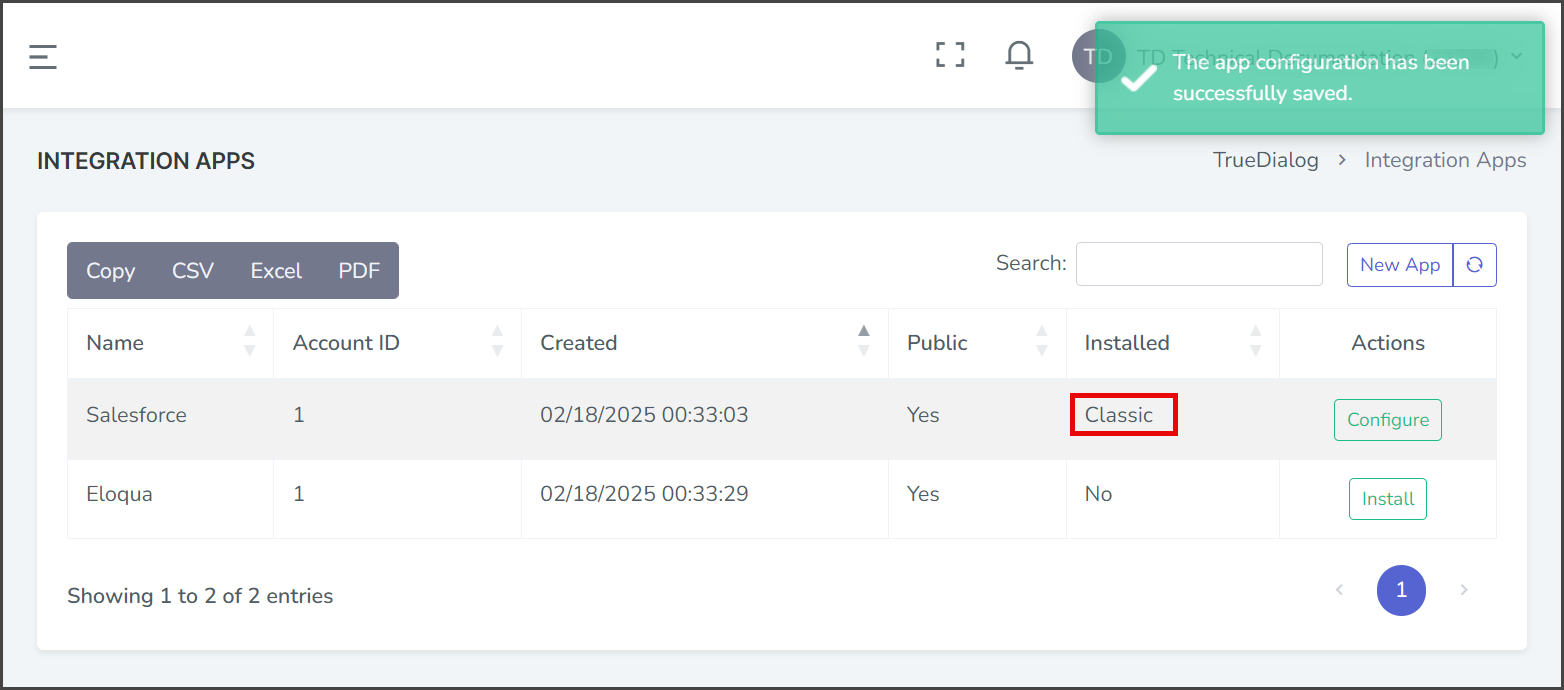This screenshot has height=690, width=1564.
Task: Click the No installed value for Eloqua
Action: coord(1098,494)
